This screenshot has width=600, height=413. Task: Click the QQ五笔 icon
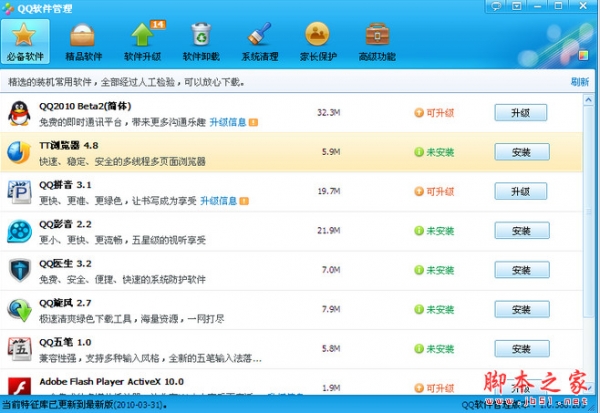(x=20, y=349)
